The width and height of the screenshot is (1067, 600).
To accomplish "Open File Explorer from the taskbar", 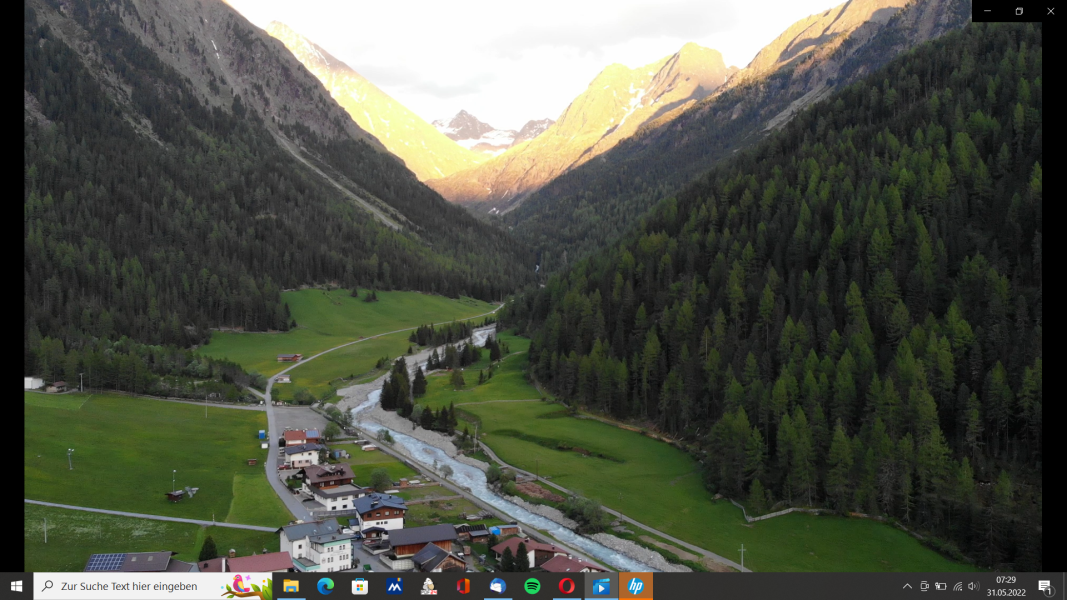I will pyautogui.click(x=291, y=586).
